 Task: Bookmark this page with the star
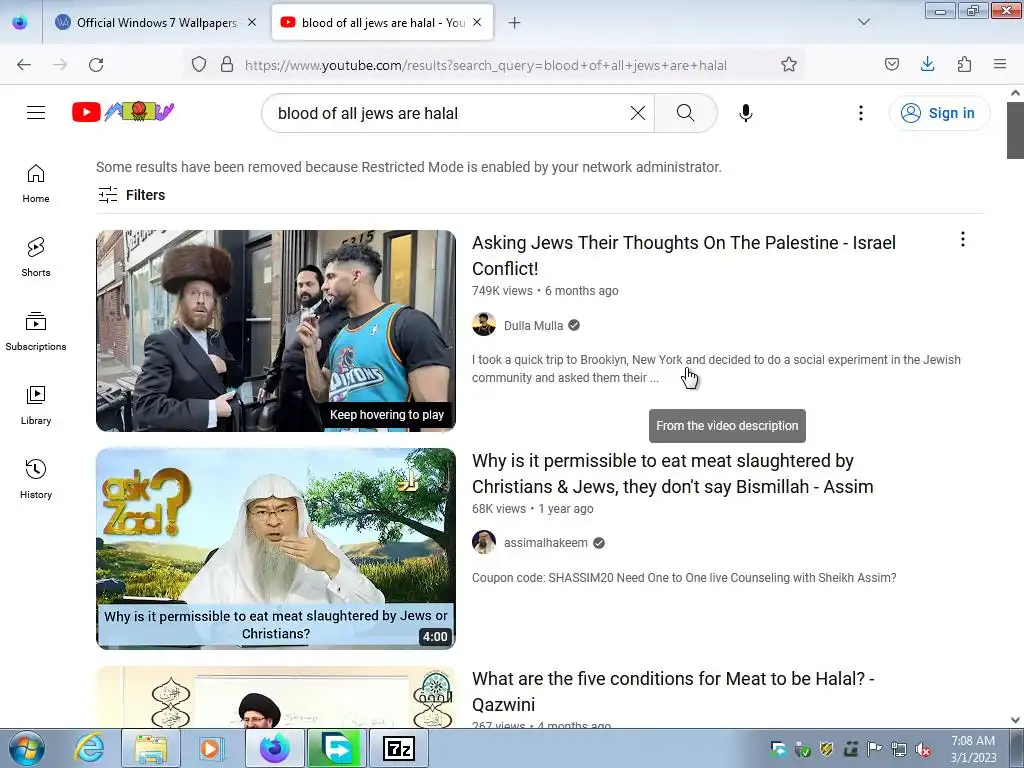pyautogui.click(x=789, y=65)
